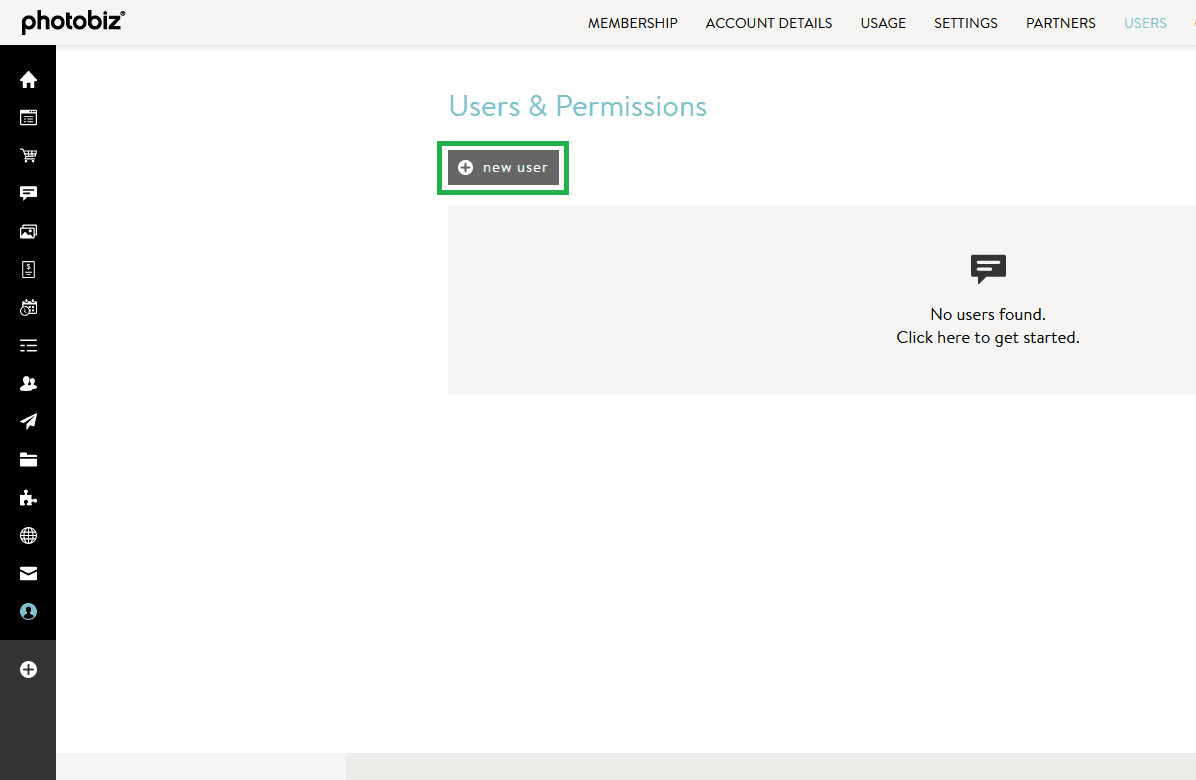The height and width of the screenshot is (780, 1196).
Task: Click the chat message bubble icon
Action: 28,193
